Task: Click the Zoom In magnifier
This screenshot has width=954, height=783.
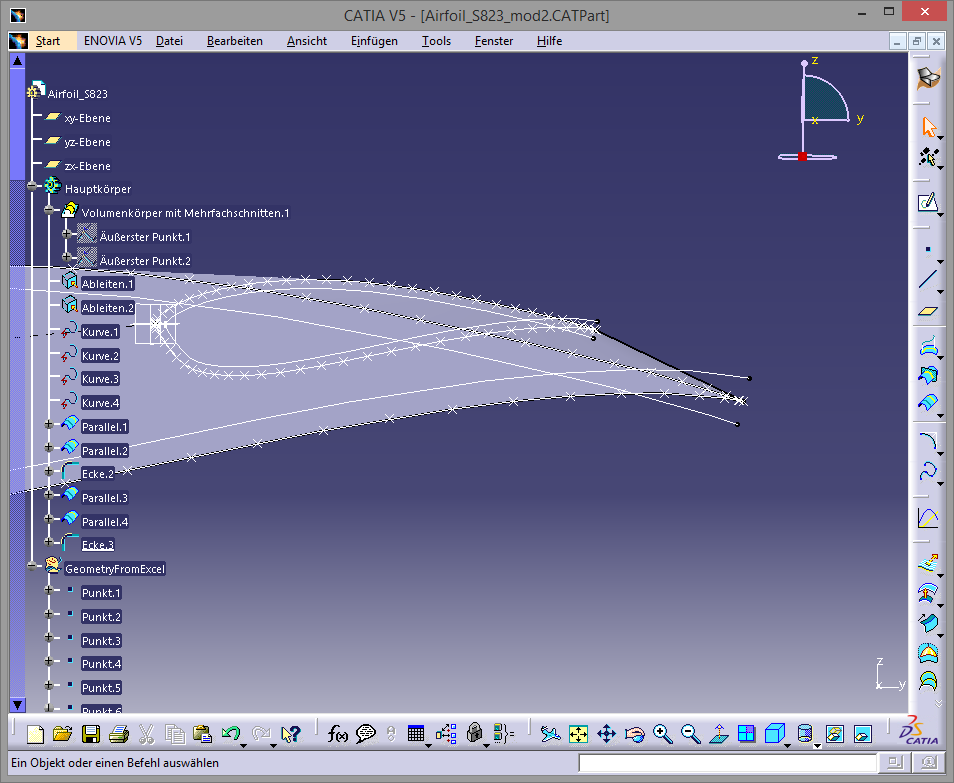Action: [x=663, y=734]
